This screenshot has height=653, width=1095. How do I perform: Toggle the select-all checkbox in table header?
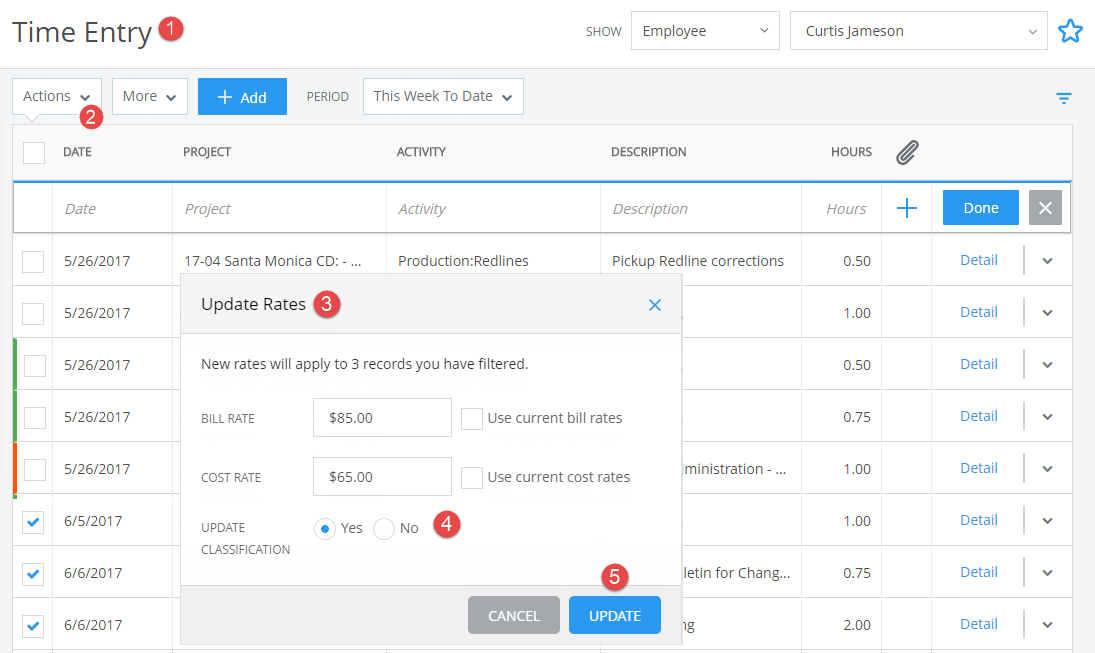pyautogui.click(x=34, y=152)
